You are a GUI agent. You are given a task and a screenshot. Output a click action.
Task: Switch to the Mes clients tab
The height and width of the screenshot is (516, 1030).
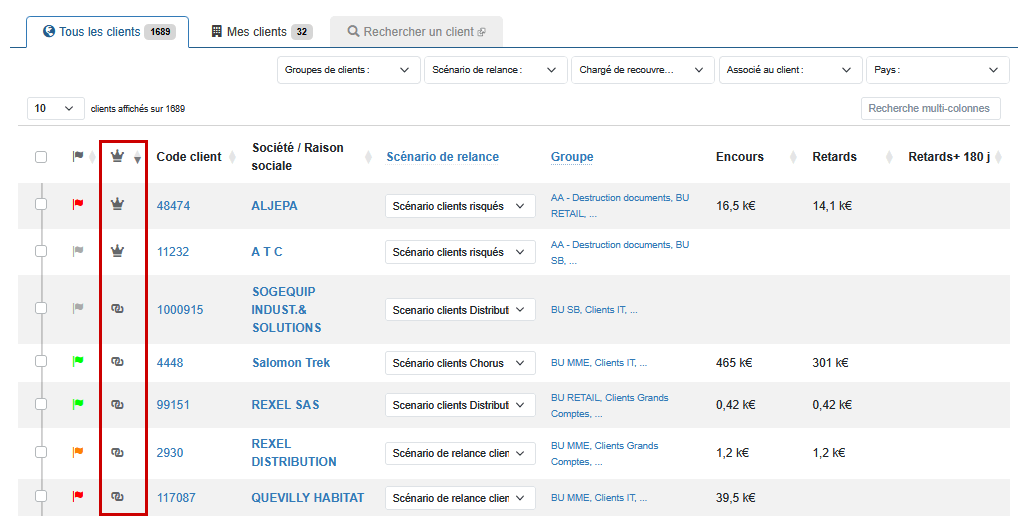(x=260, y=32)
